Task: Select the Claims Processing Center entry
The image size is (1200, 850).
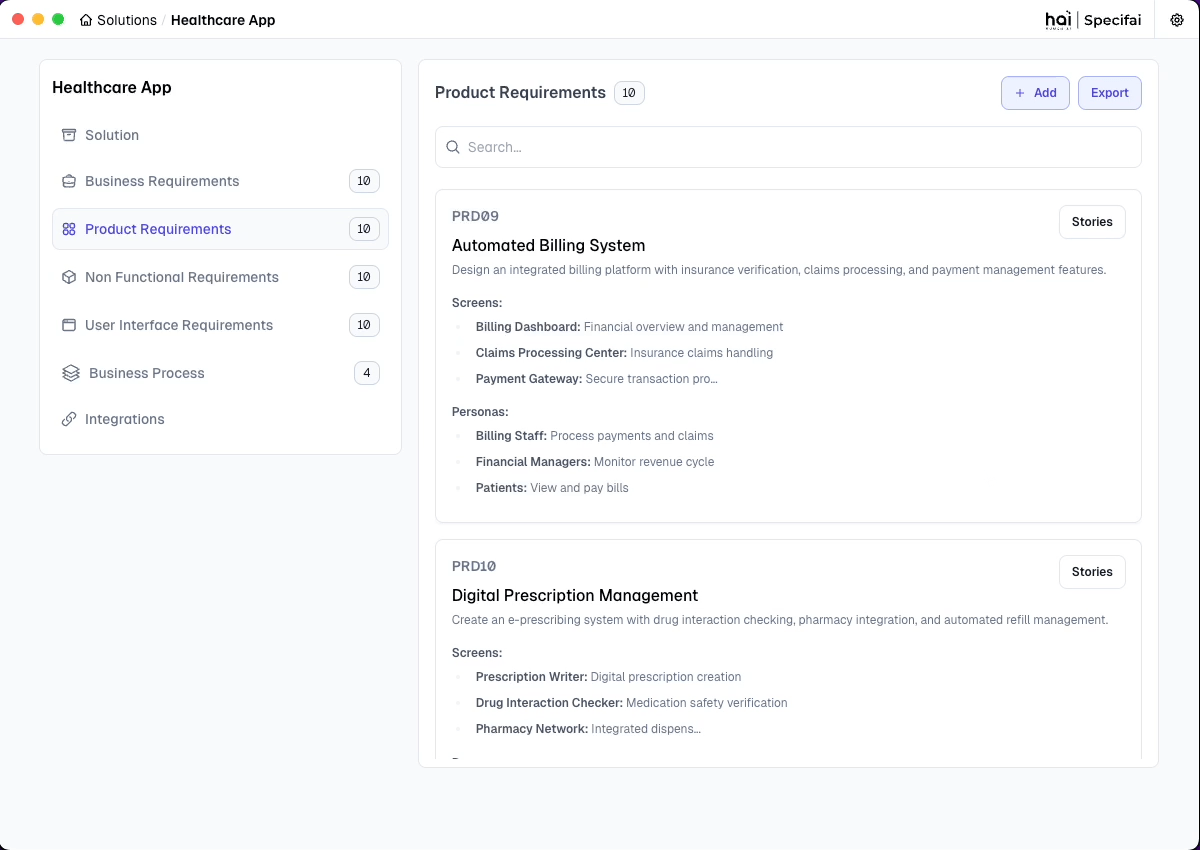Action: pyautogui.click(x=624, y=353)
